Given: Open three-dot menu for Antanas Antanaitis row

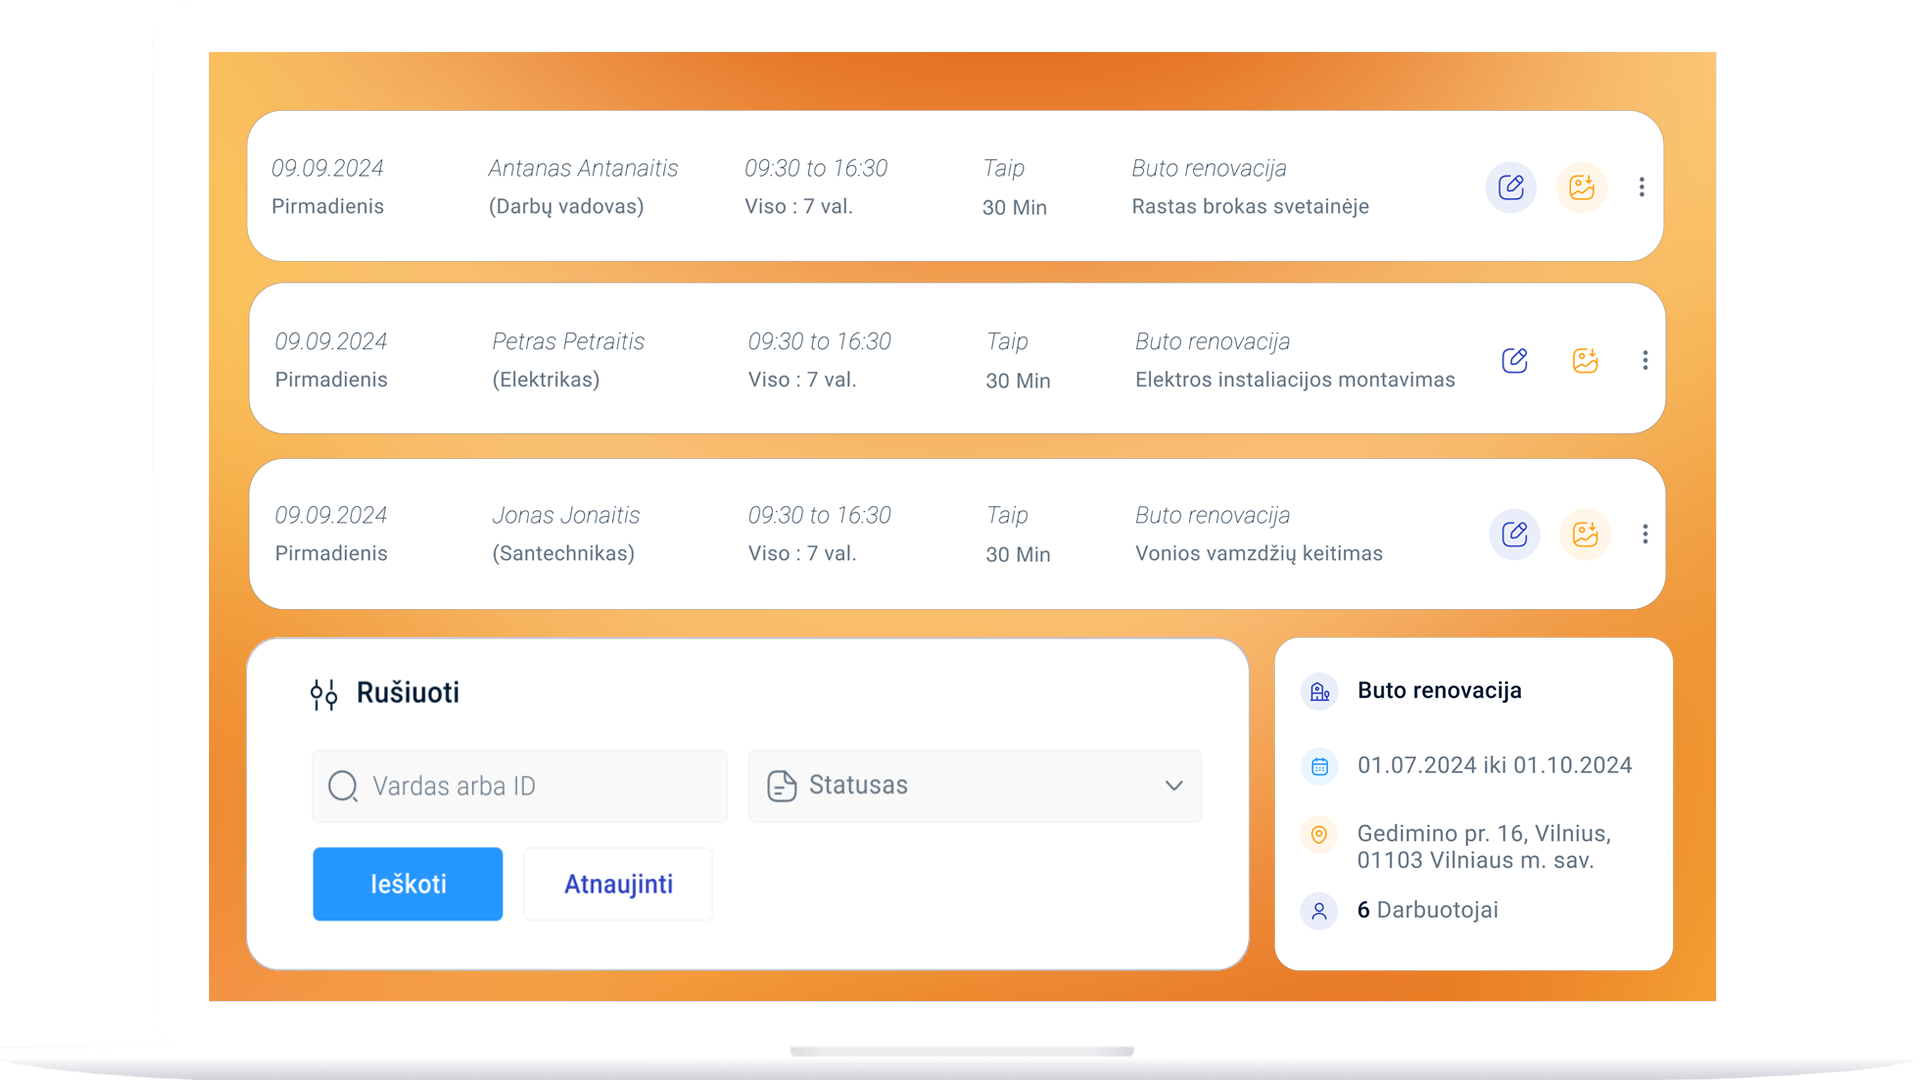Looking at the screenshot, I should pyautogui.click(x=1641, y=187).
